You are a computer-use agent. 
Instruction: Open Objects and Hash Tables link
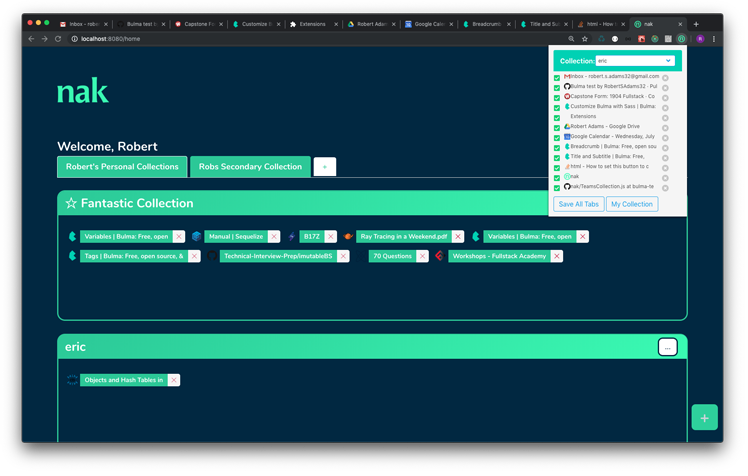[124, 380]
